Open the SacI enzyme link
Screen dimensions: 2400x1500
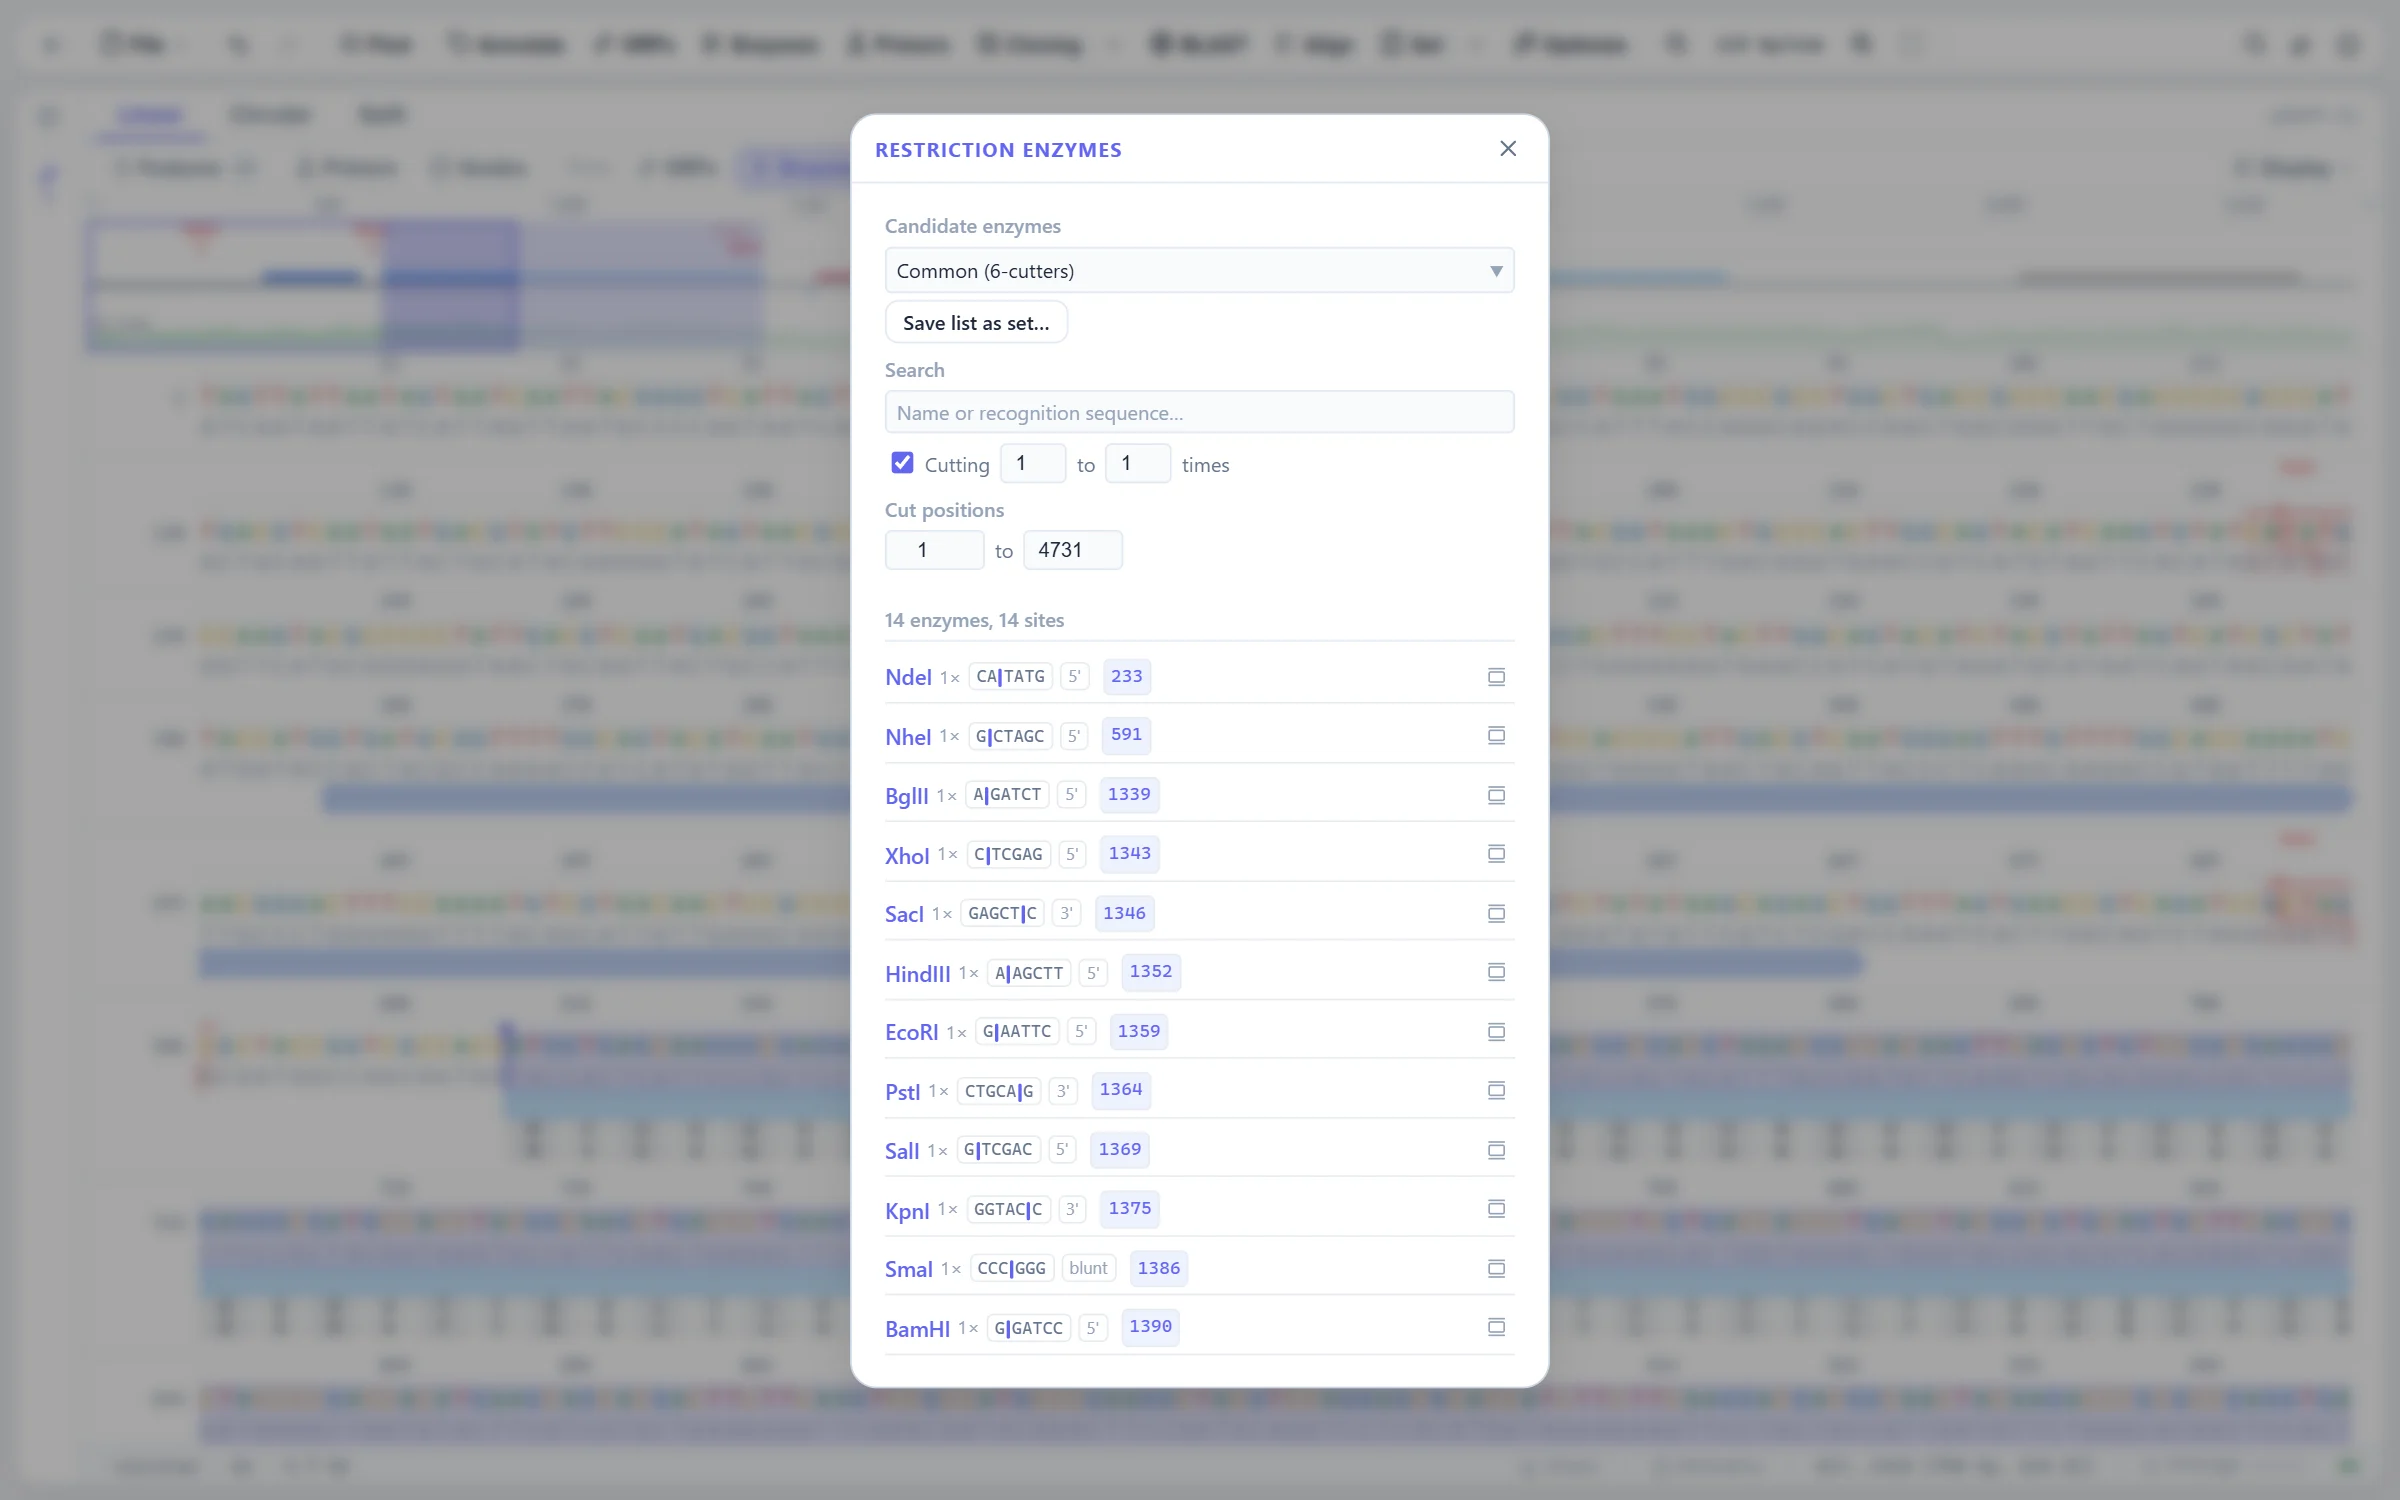(904, 914)
